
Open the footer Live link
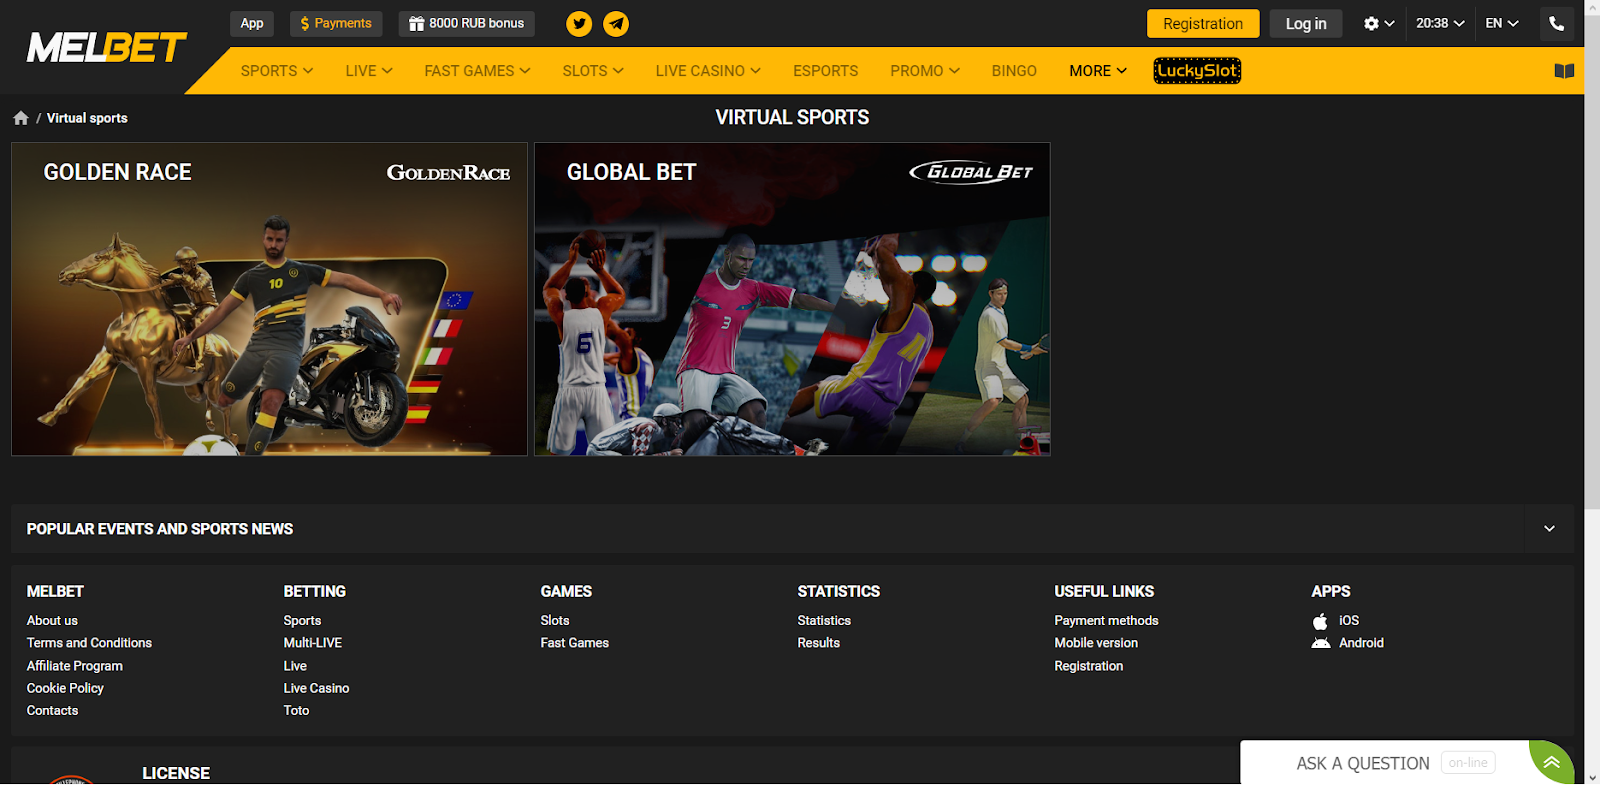(295, 666)
